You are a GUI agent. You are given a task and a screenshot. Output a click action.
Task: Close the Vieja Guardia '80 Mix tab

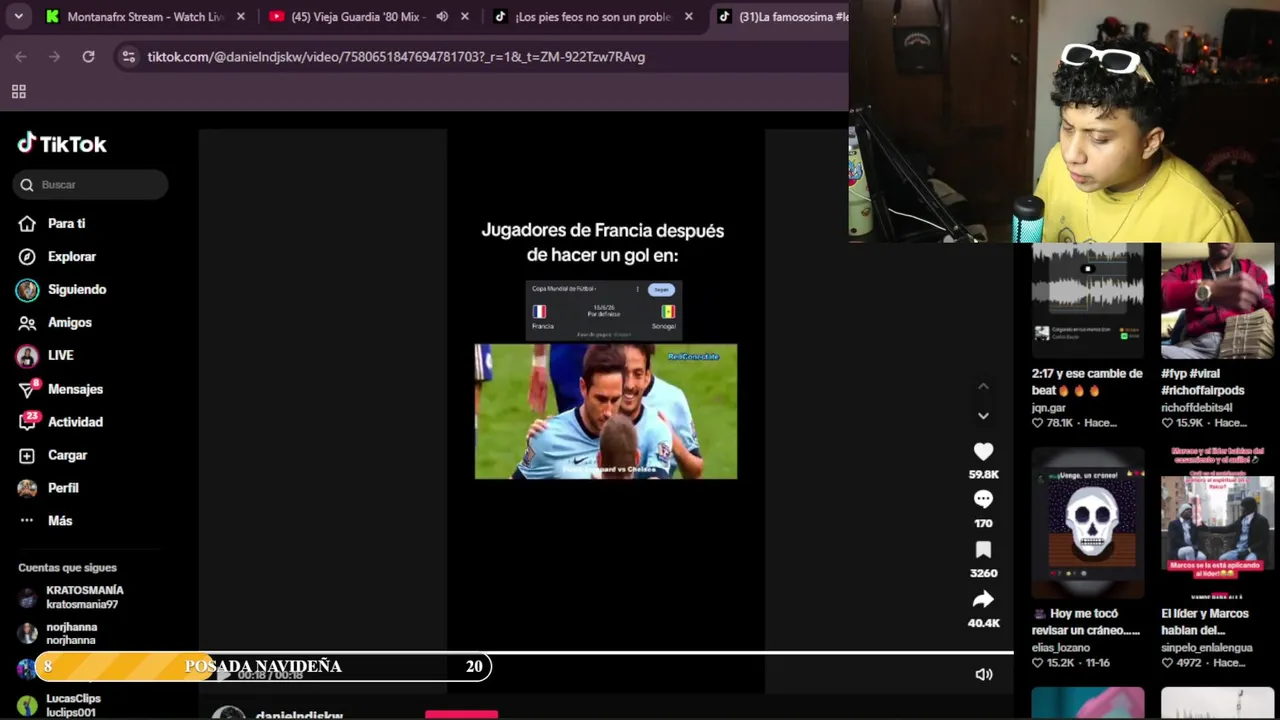click(465, 16)
